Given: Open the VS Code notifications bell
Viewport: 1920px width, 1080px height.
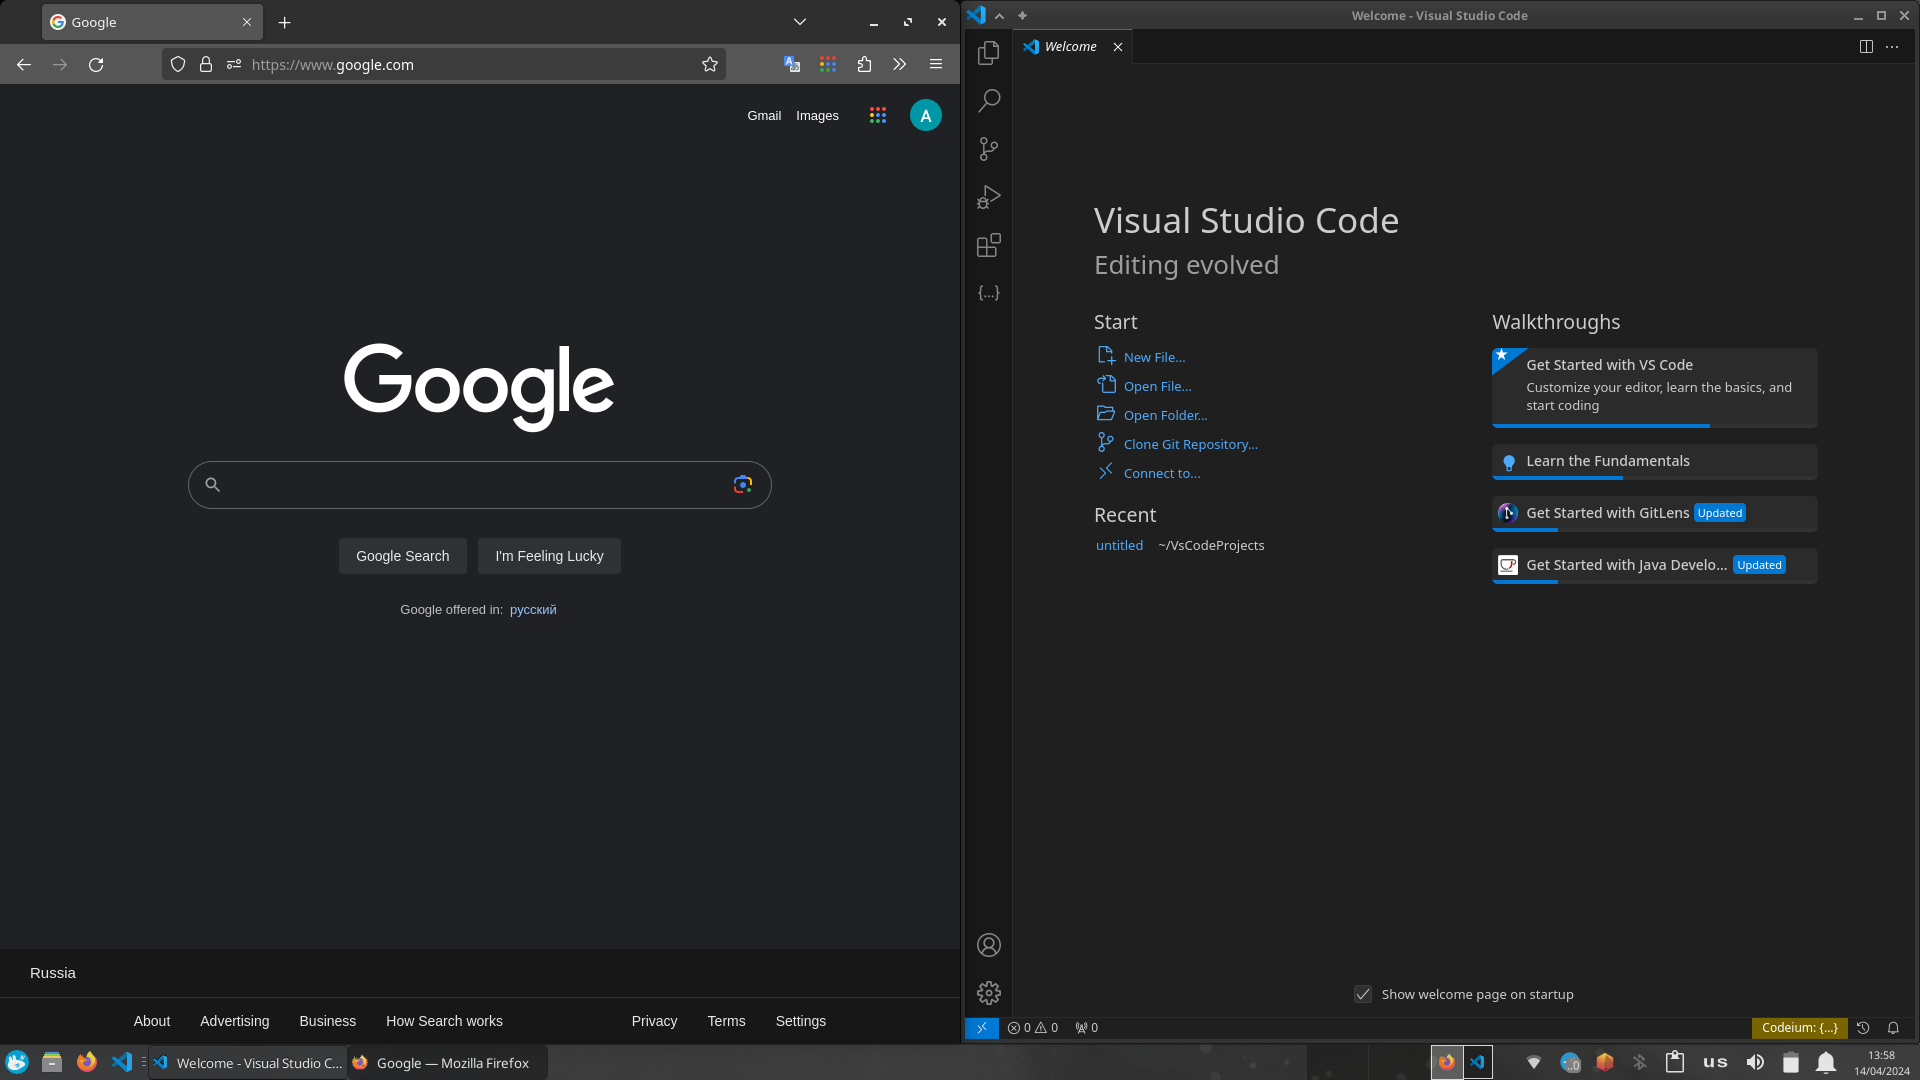Looking at the screenshot, I should tap(1893, 1028).
